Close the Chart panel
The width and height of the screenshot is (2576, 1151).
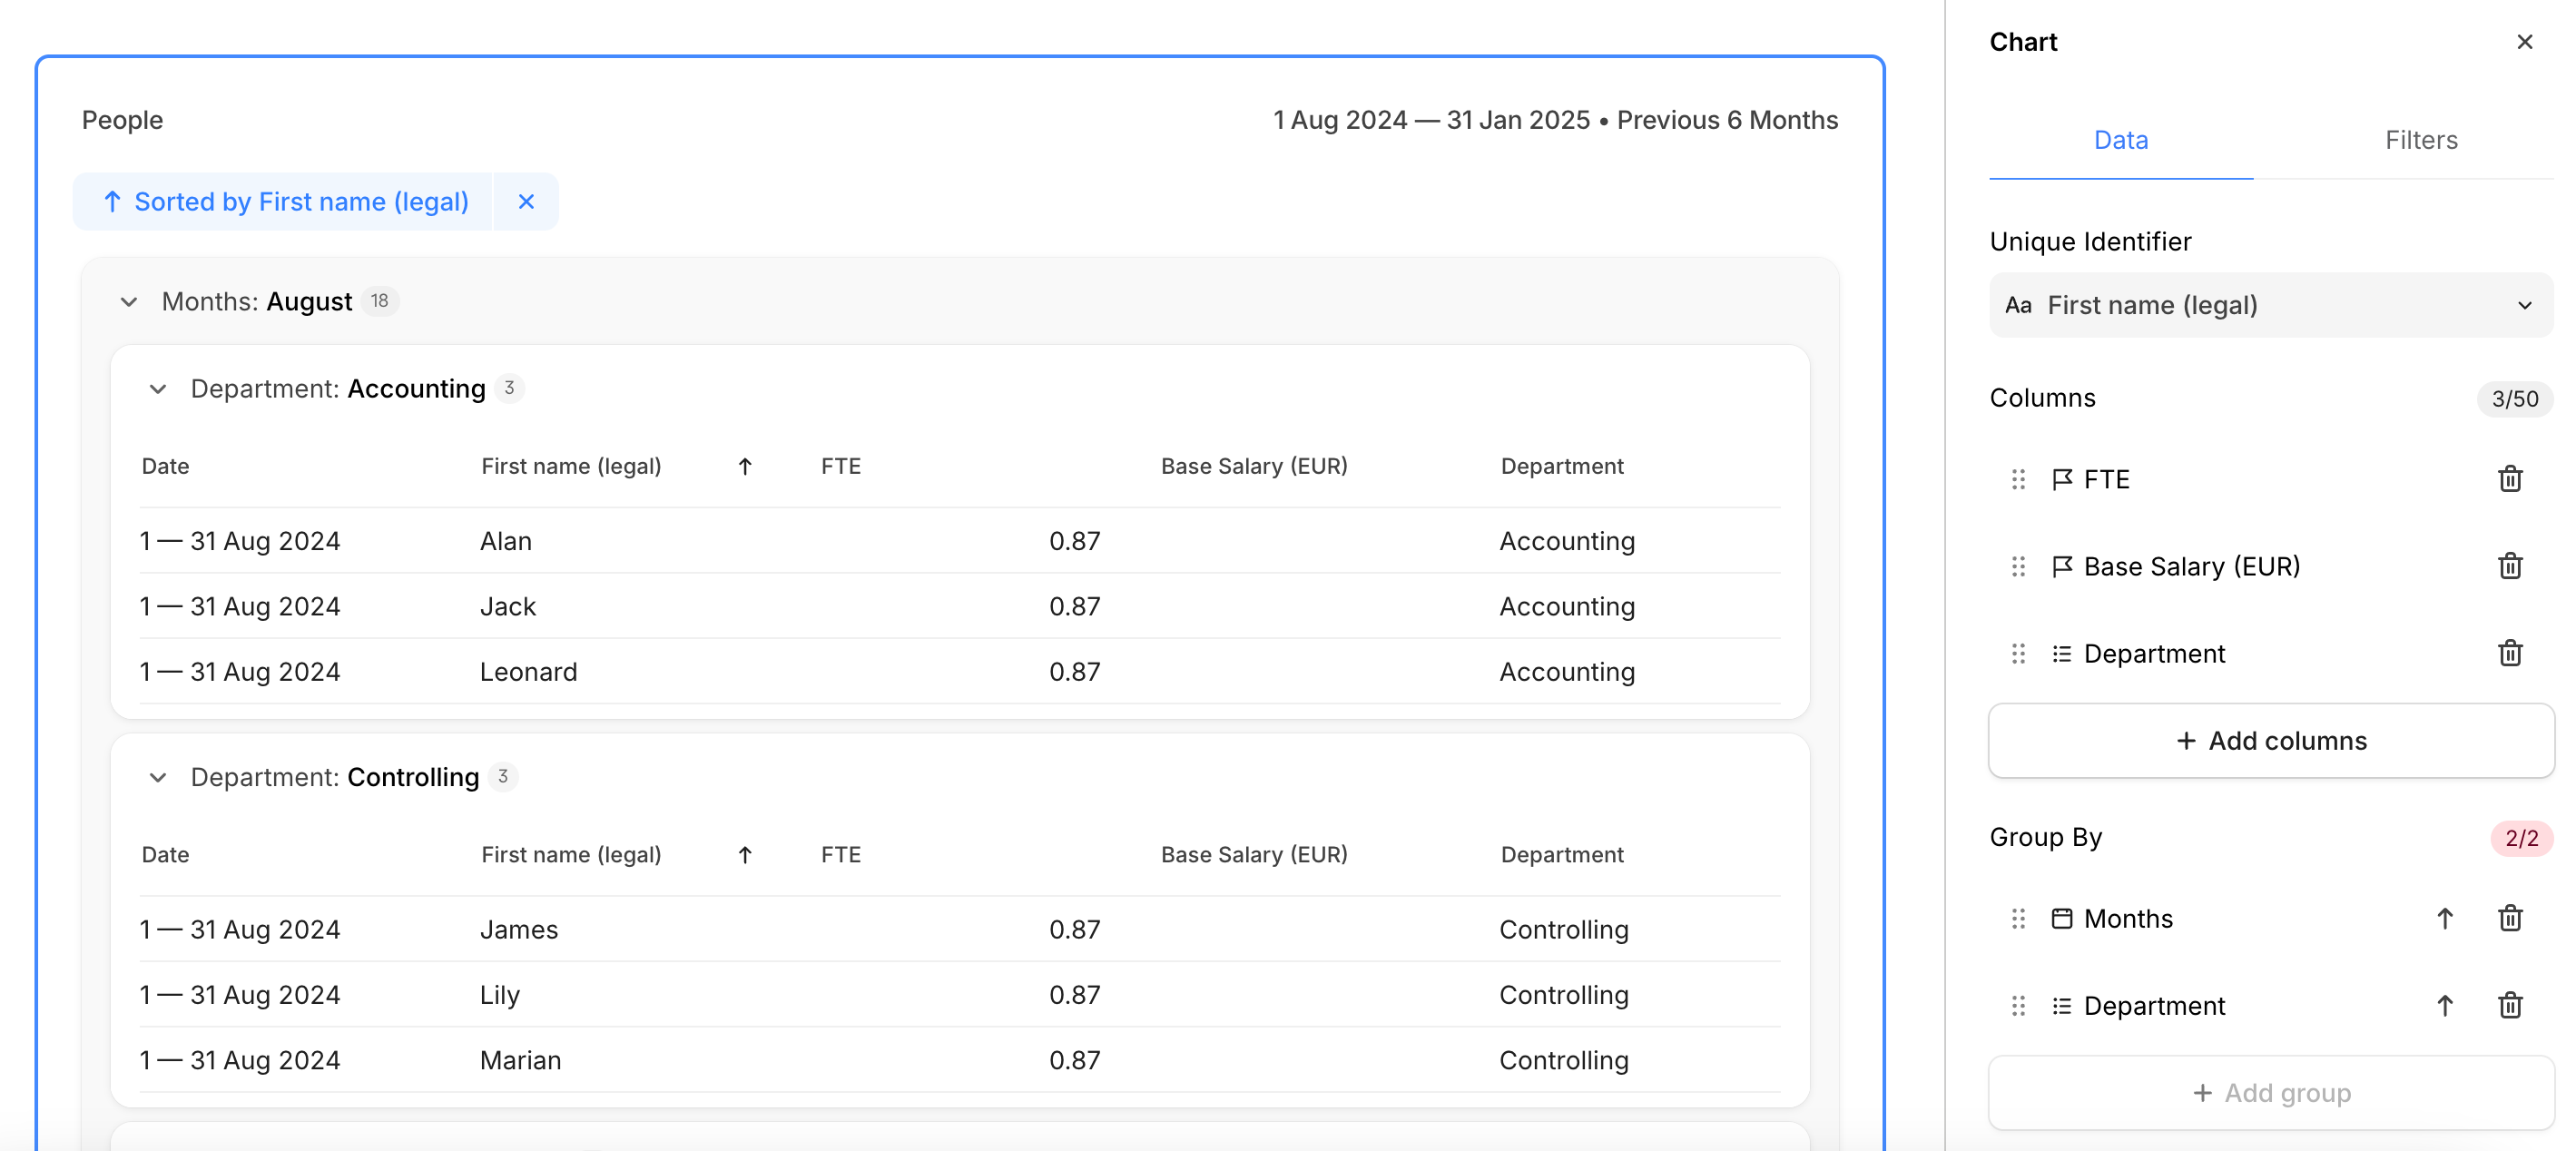[2524, 42]
